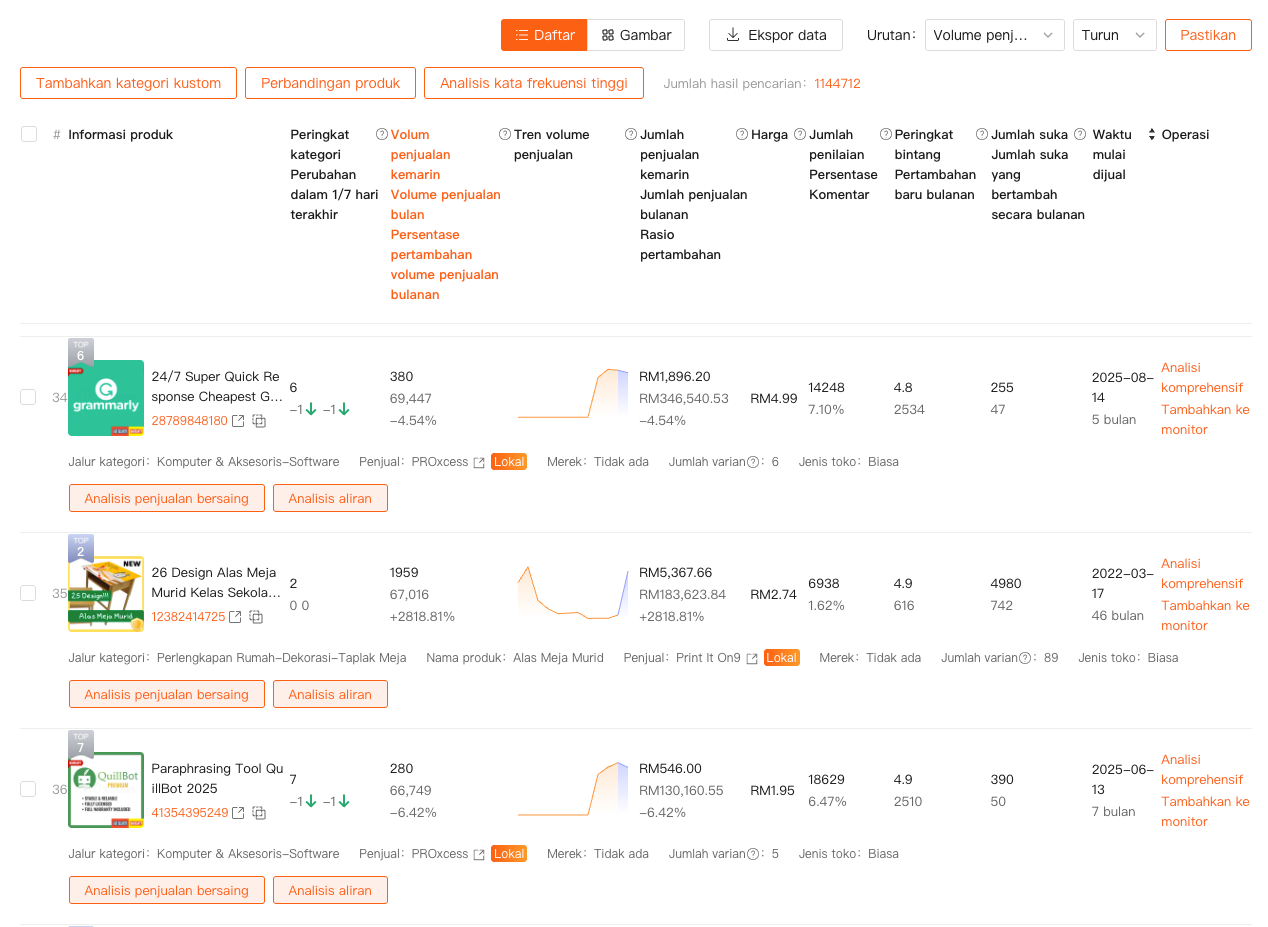
Task: Click sort arrows next to Waktu mulai dijual
Action: (1151, 134)
